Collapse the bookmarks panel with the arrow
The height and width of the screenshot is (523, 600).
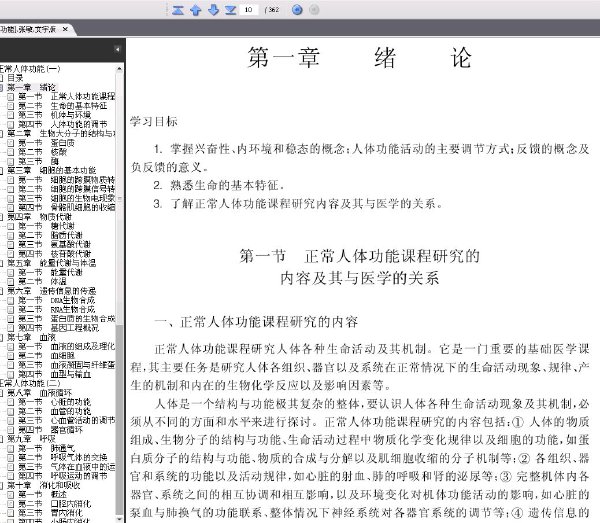(117, 49)
